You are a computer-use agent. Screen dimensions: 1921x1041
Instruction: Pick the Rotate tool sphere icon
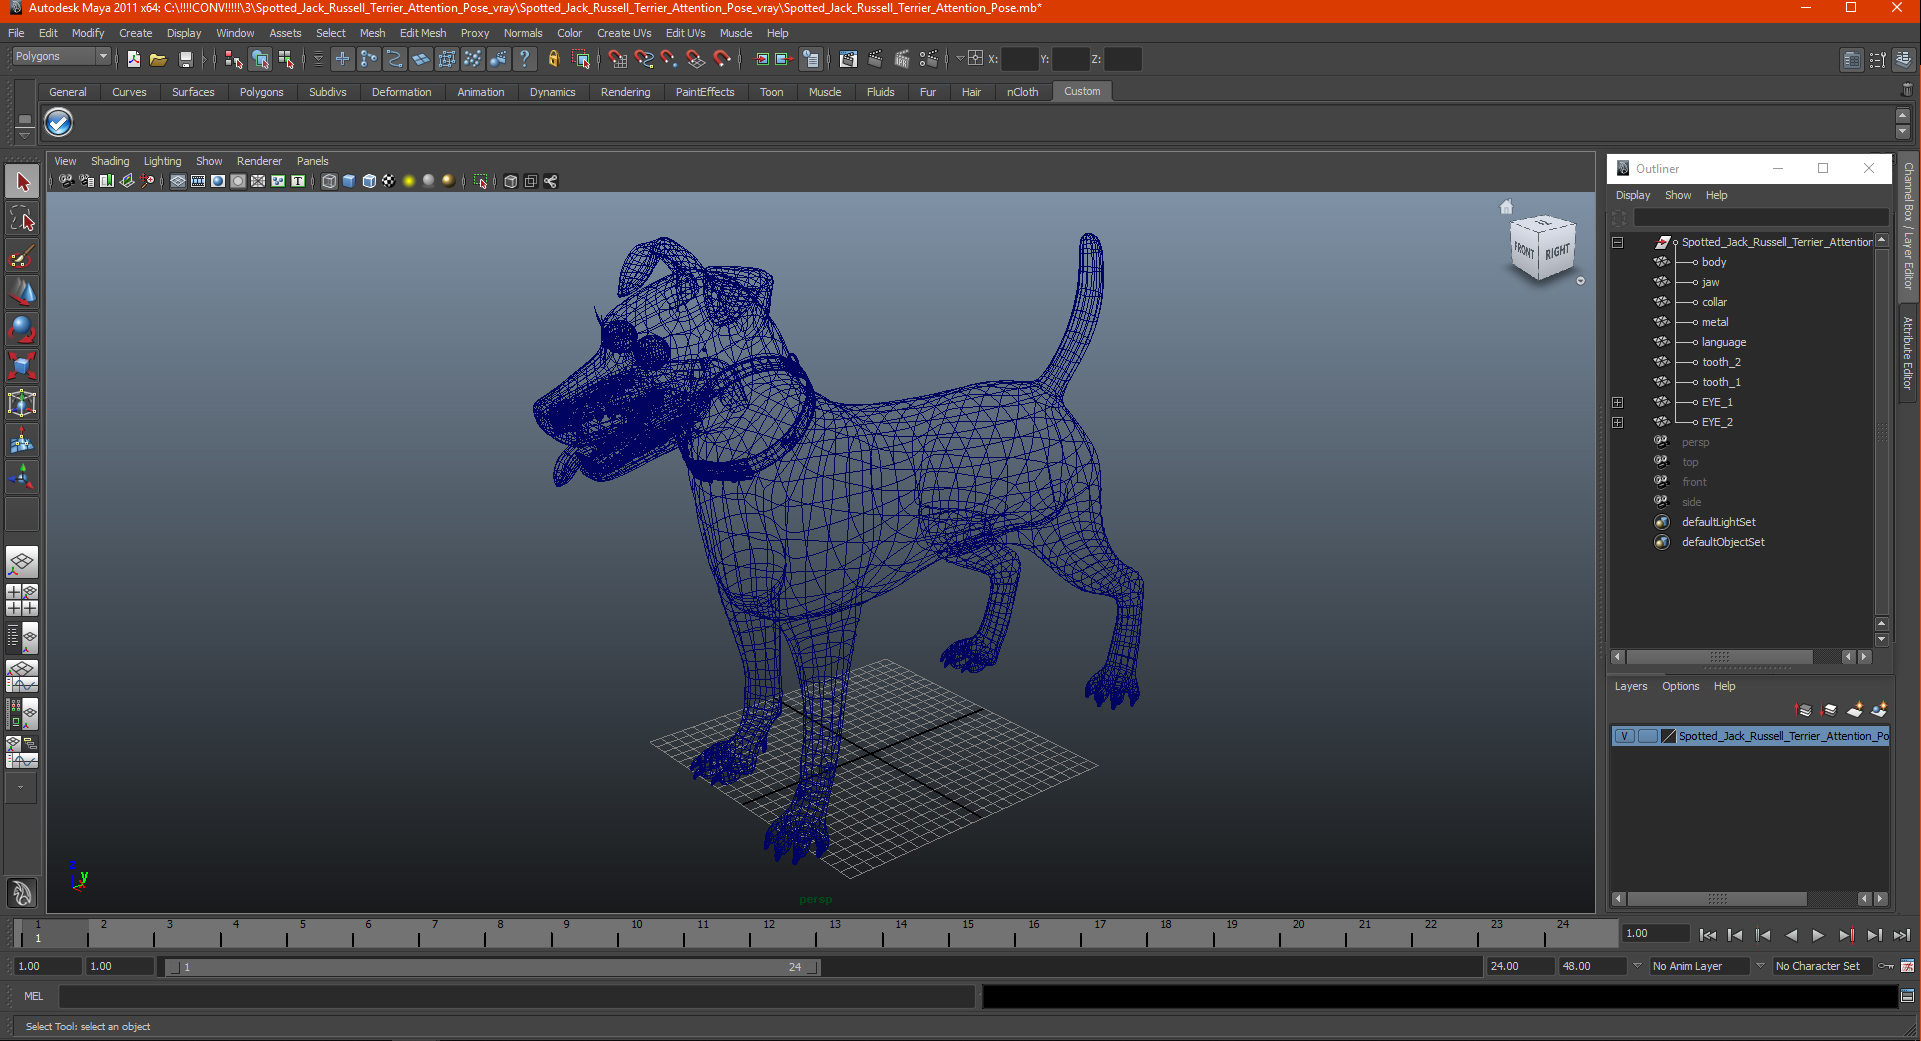[x=22, y=329]
